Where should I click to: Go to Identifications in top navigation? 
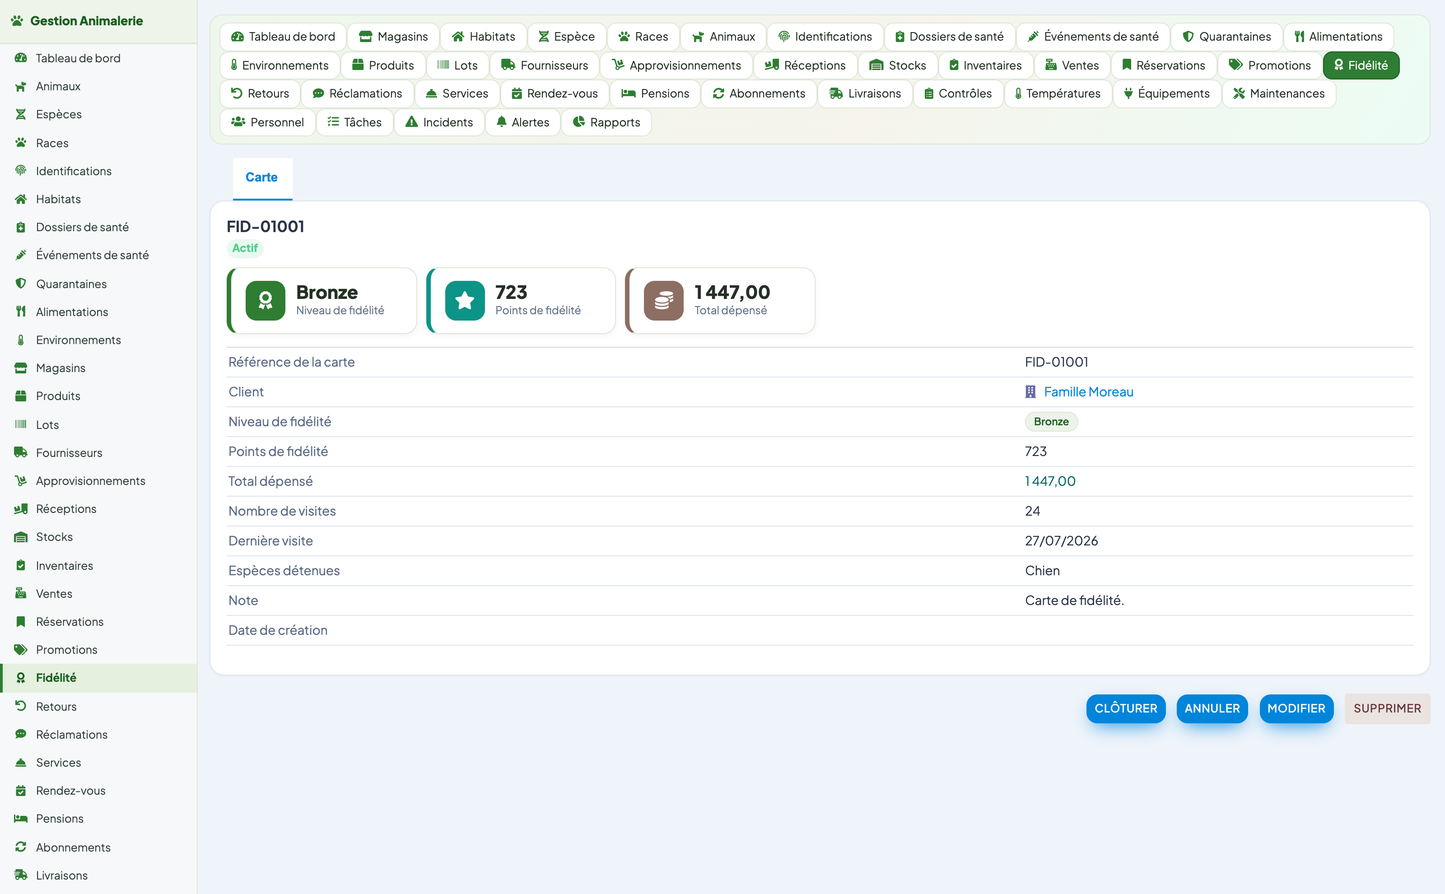(825, 37)
